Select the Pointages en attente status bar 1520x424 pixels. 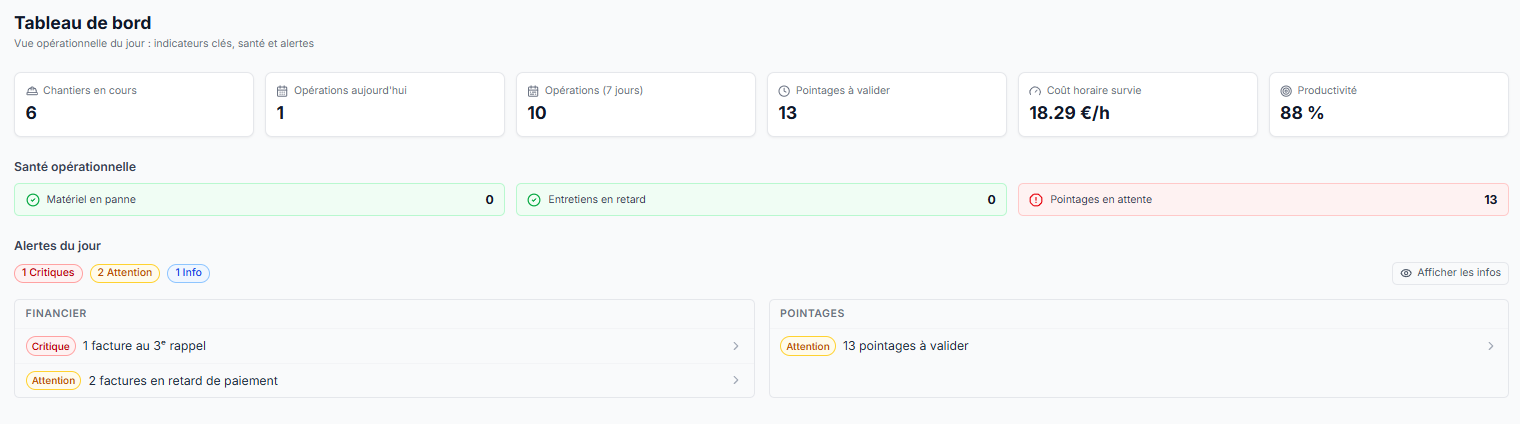point(1263,199)
